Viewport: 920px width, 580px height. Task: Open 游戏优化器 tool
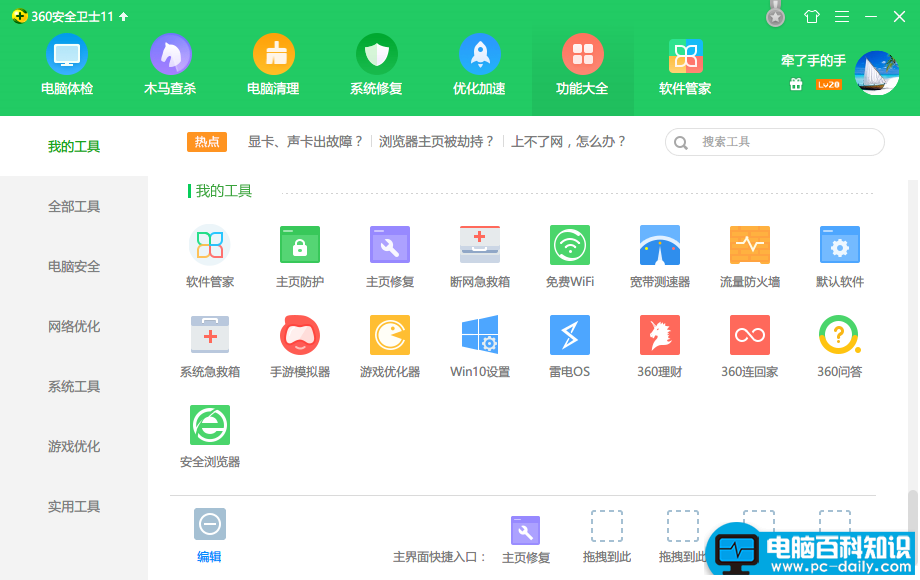[390, 346]
